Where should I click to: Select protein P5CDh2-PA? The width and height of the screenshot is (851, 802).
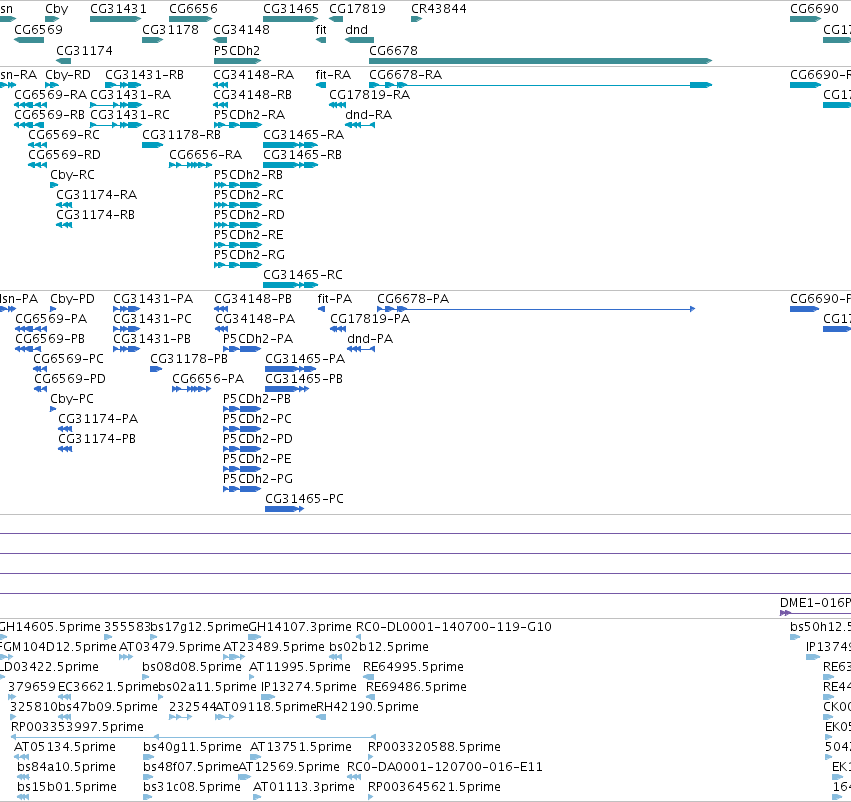click(x=258, y=339)
